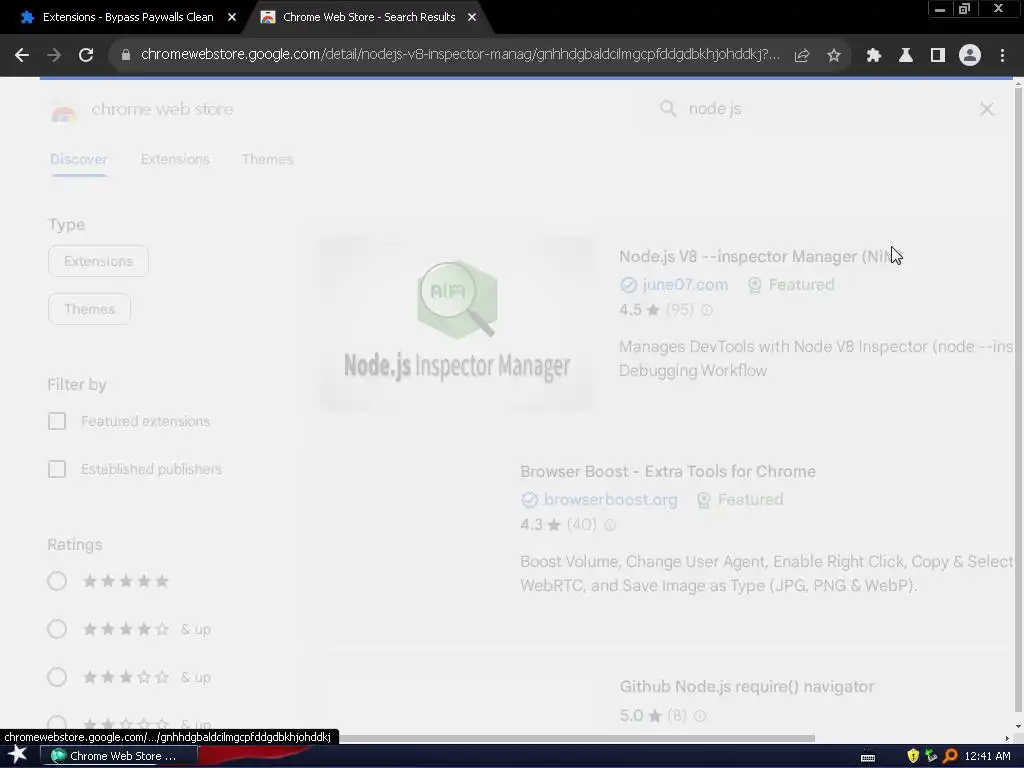This screenshot has width=1024, height=768.
Task: Check the Established publishers filter
Action: tap(57, 470)
